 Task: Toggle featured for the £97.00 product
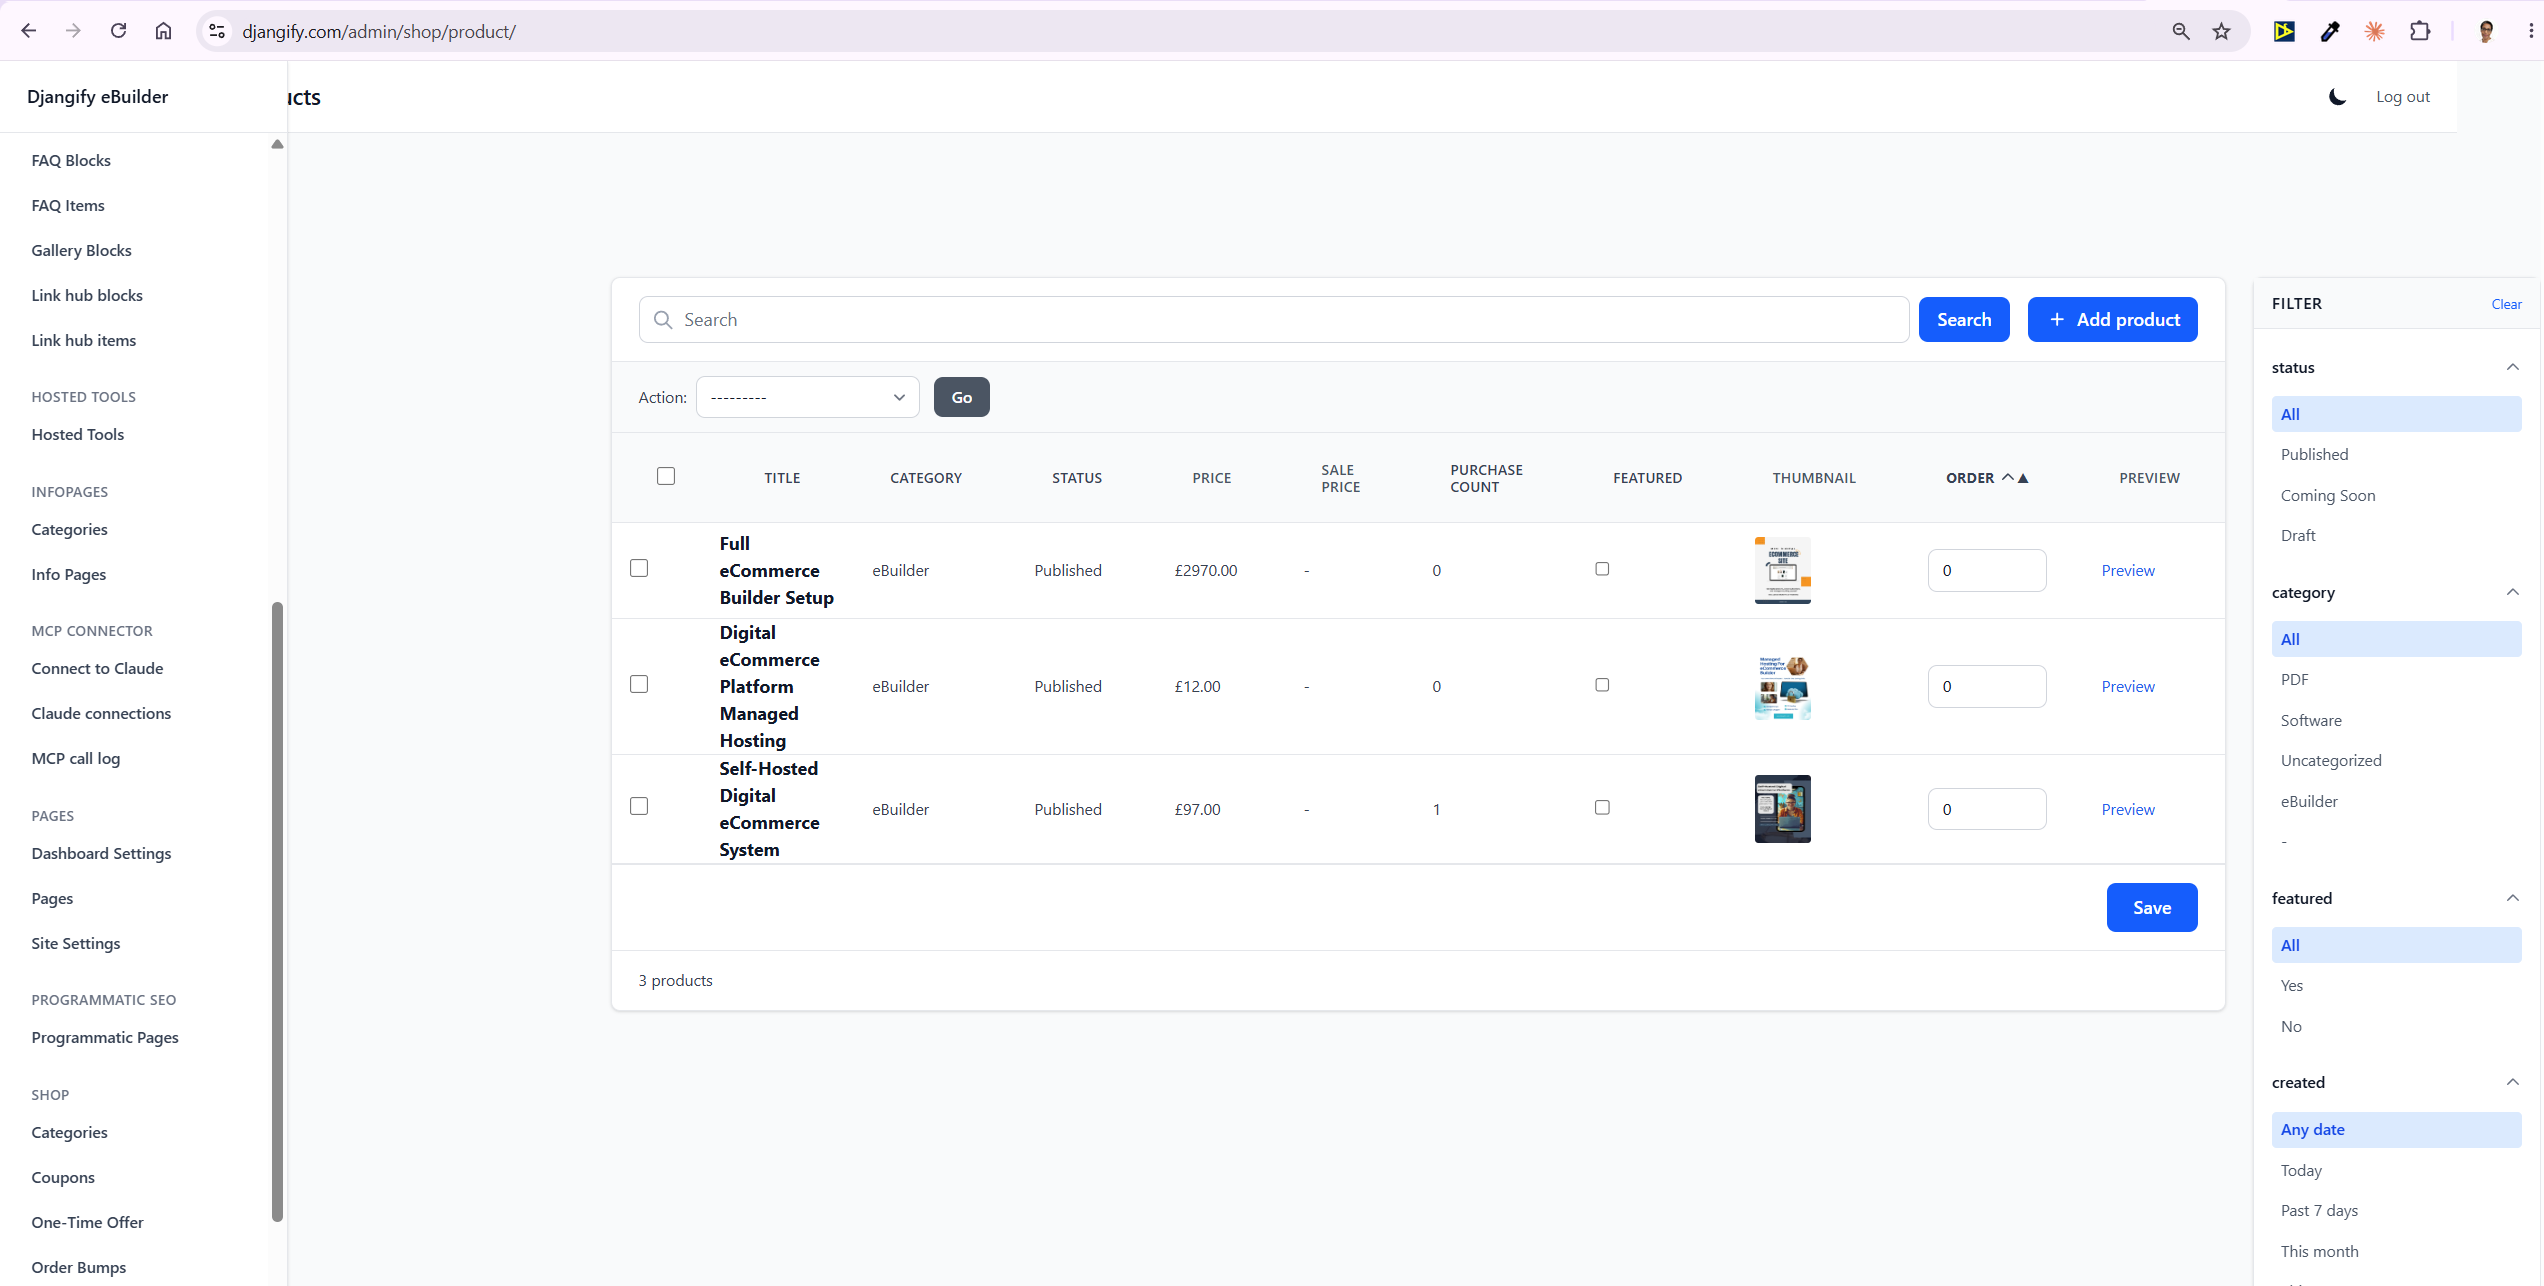(x=1602, y=808)
